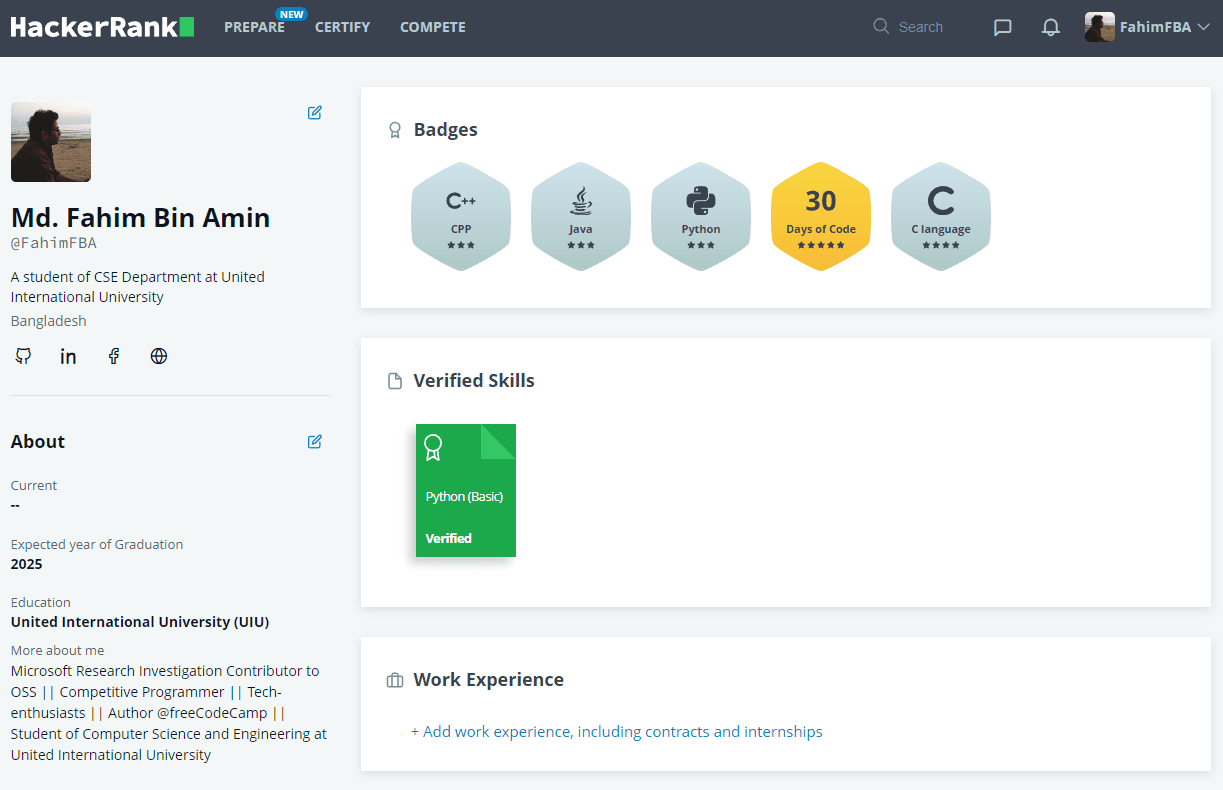The width and height of the screenshot is (1223, 790).
Task: Click the graduation year 2025
Action: 27,564
